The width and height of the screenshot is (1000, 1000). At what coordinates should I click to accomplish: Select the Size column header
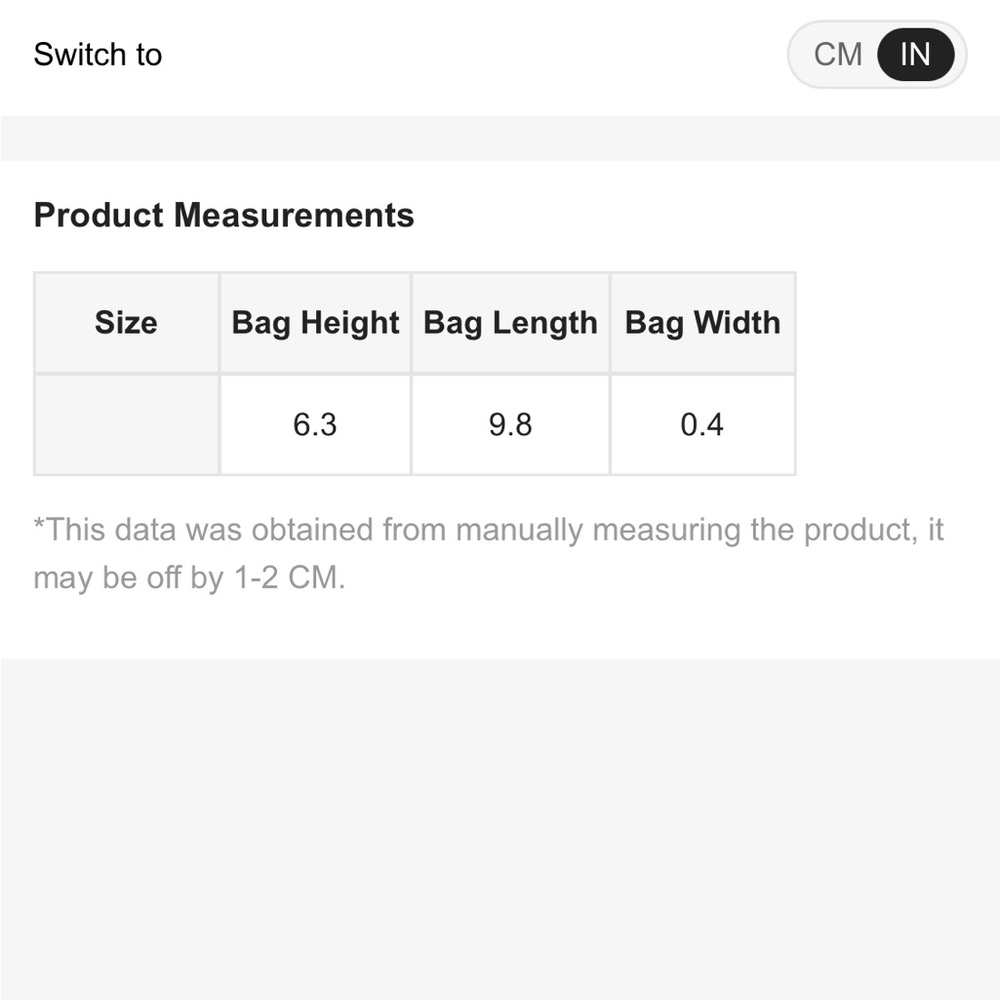126,323
